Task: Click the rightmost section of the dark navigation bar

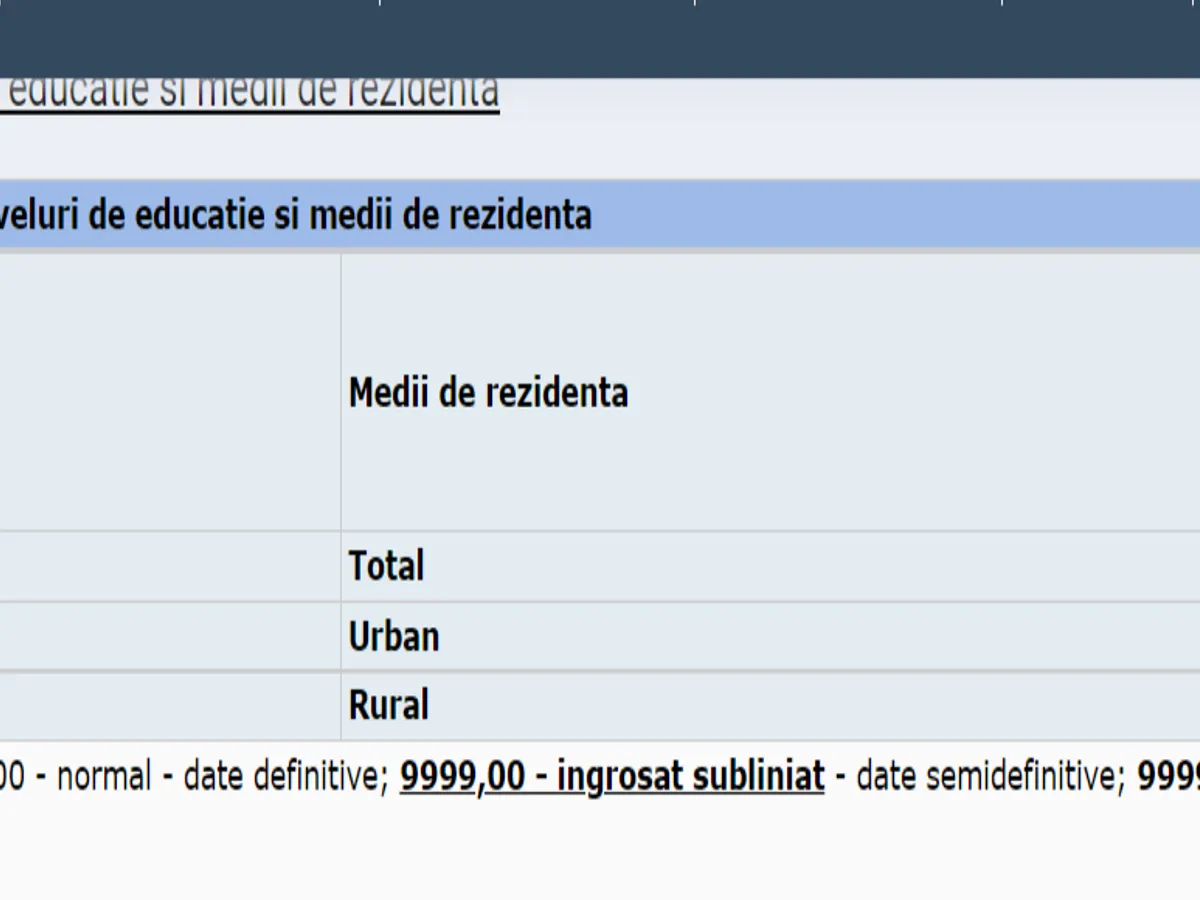Action: [1100, 38]
